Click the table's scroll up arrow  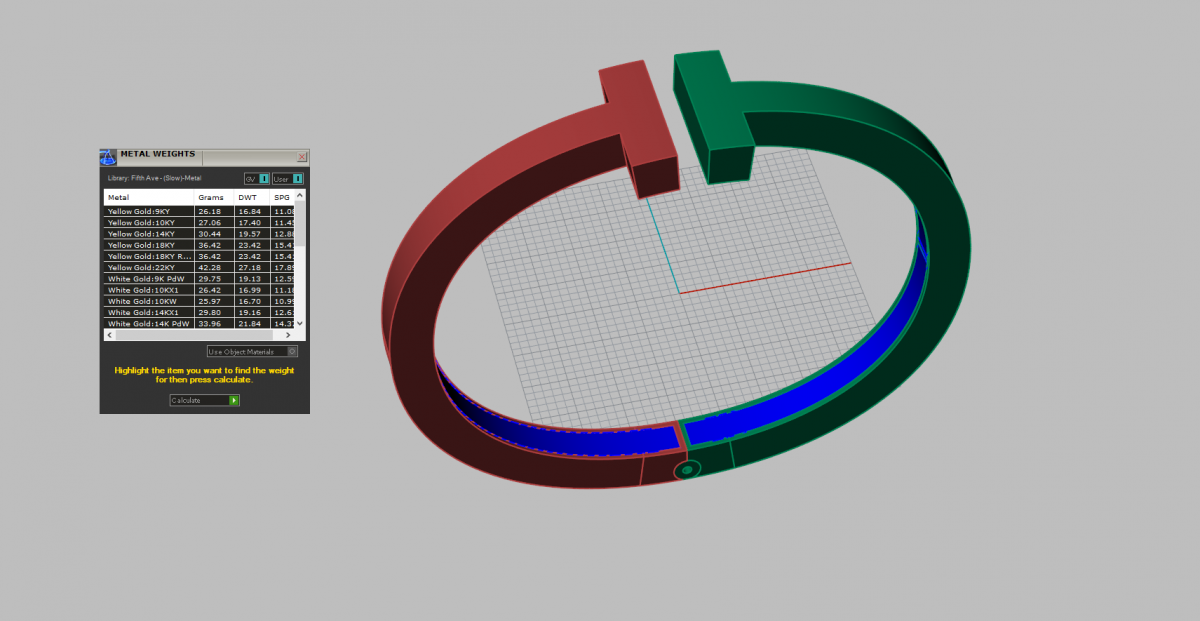click(299, 196)
